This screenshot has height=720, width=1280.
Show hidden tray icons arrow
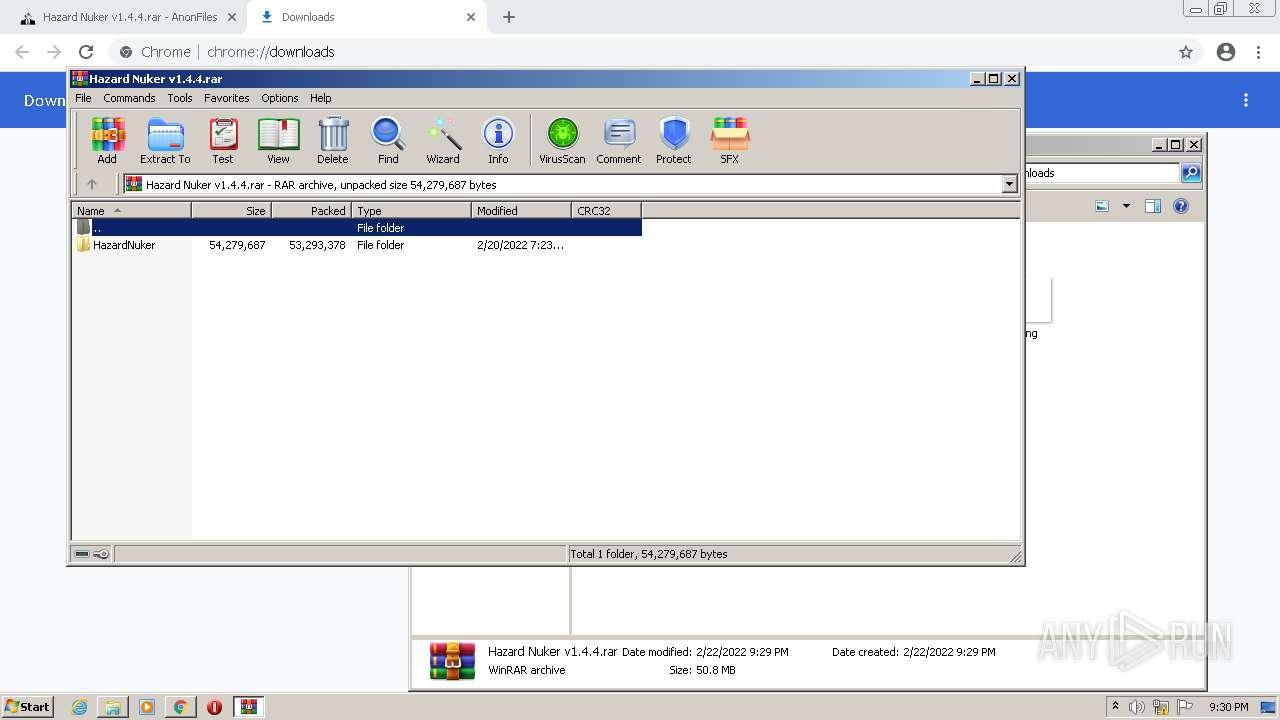pyautogui.click(x=1115, y=707)
